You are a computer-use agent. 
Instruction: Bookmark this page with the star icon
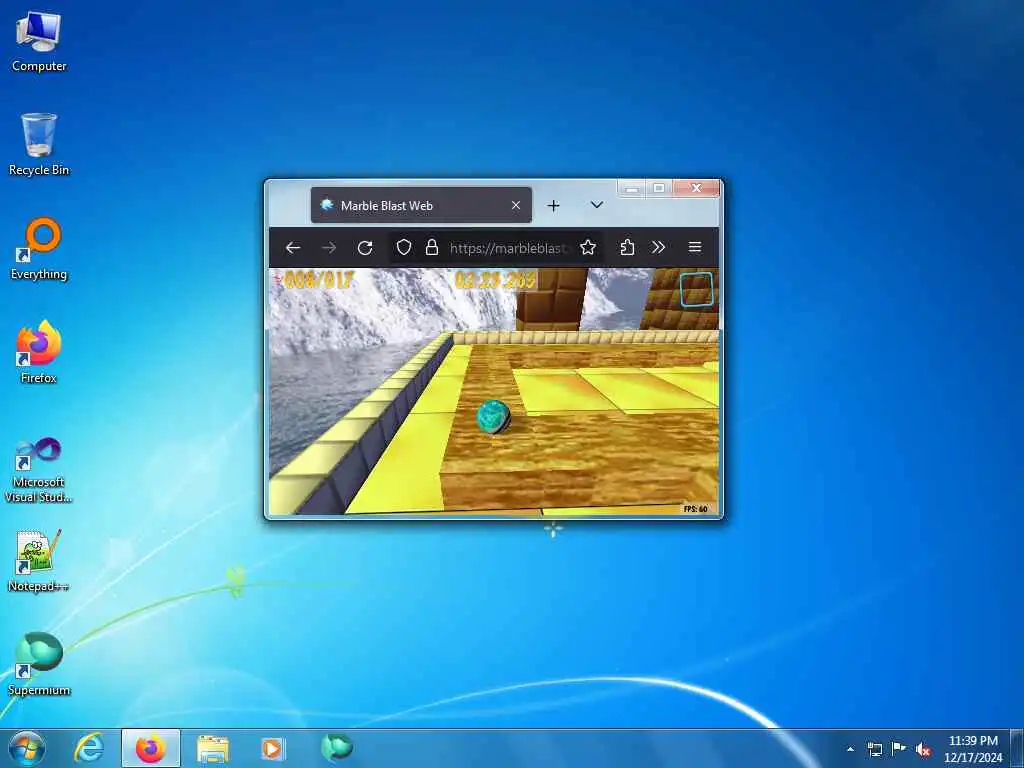[x=588, y=248]
